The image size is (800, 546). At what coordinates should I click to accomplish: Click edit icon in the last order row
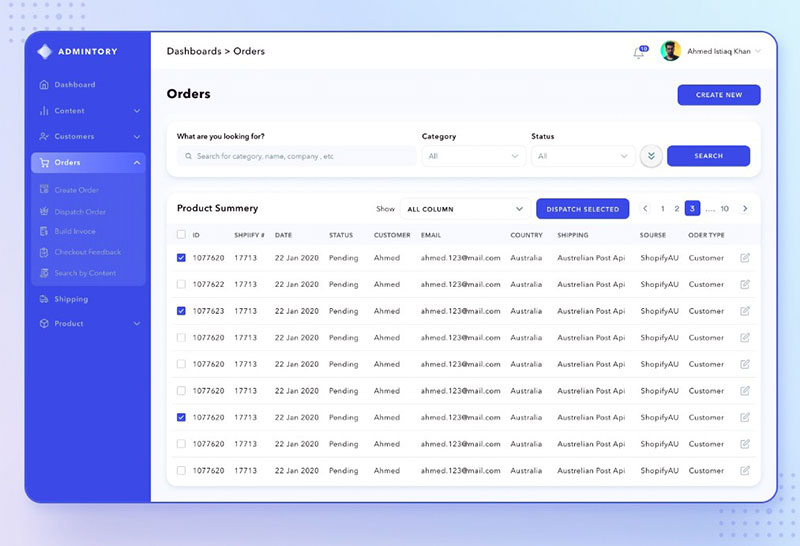point(745,470)
